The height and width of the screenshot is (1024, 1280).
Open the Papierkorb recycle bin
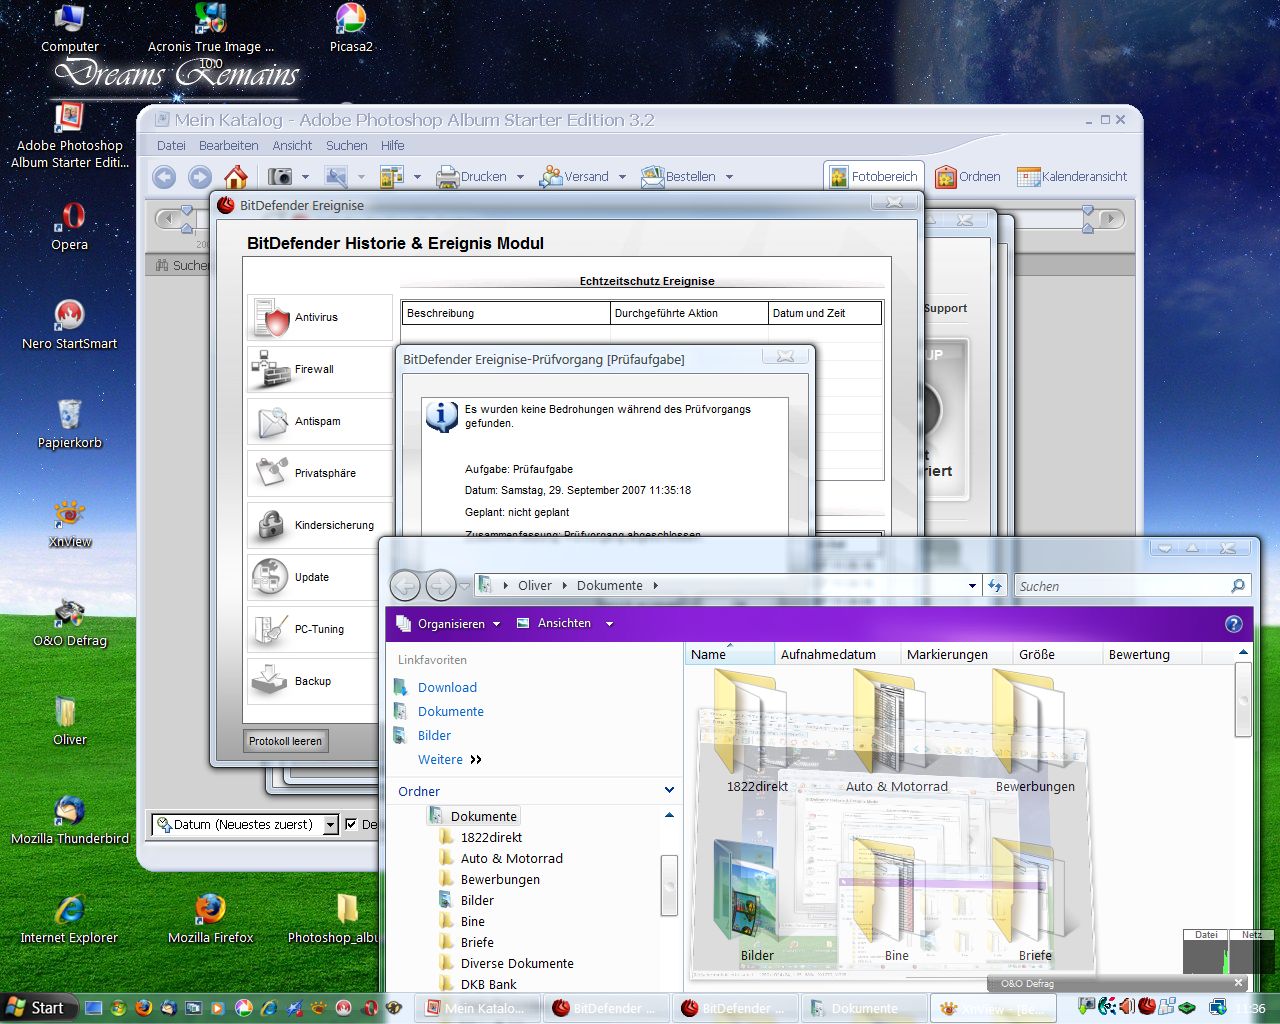click(70, 424)
